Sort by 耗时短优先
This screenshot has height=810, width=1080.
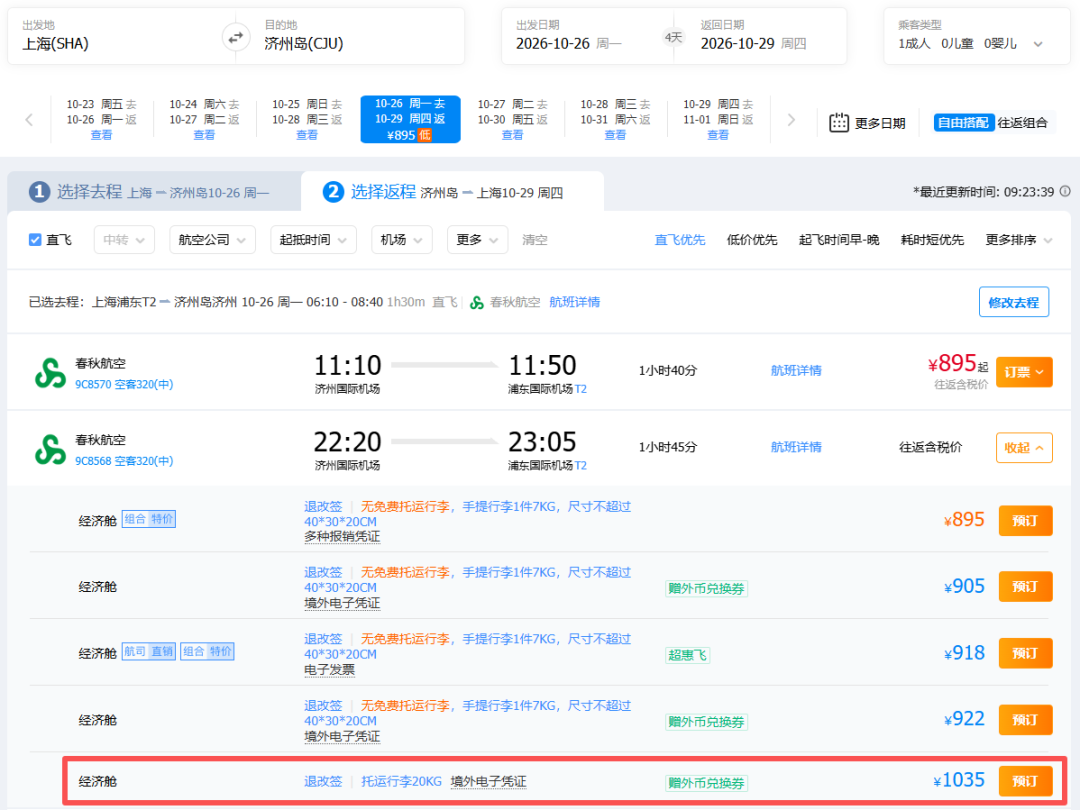point(933,240)
